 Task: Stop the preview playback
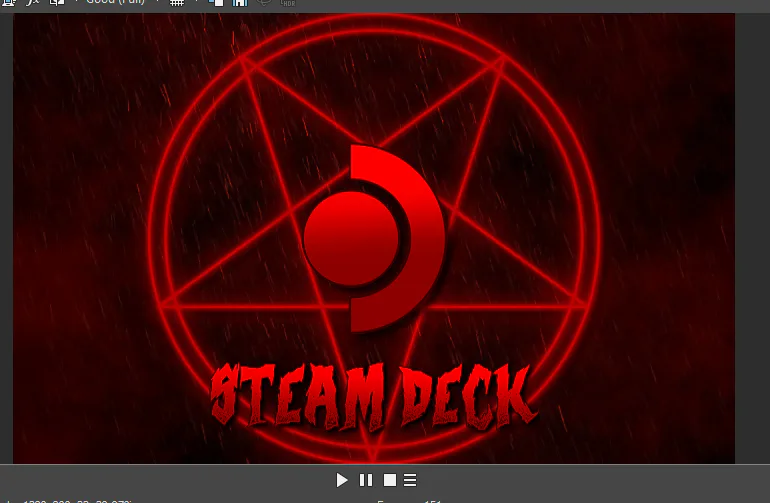point(390,480)
